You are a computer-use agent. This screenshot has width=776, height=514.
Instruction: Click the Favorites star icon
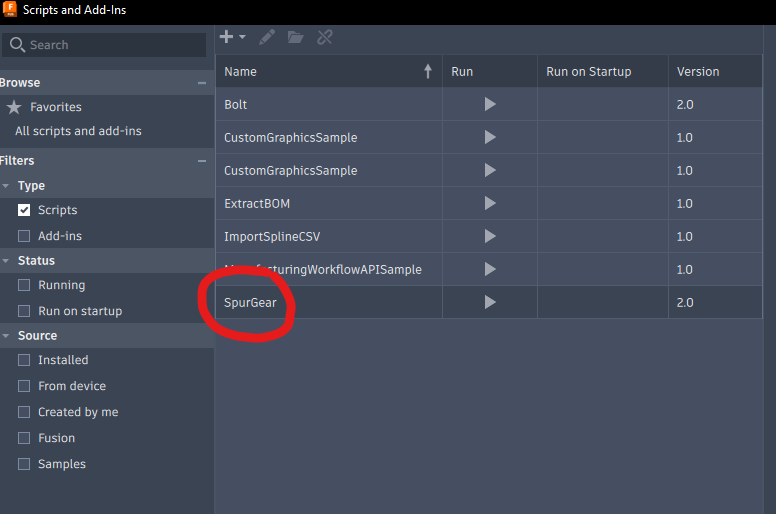coord(14,107)
